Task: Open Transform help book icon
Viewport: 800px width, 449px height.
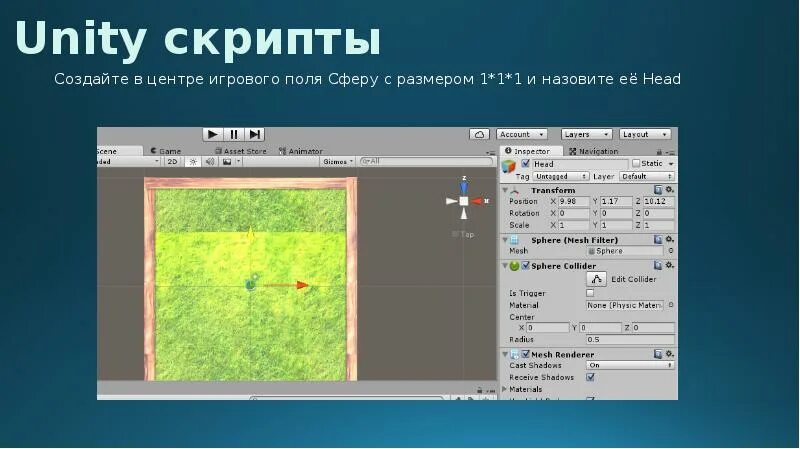Action: [x=658, y=190]
